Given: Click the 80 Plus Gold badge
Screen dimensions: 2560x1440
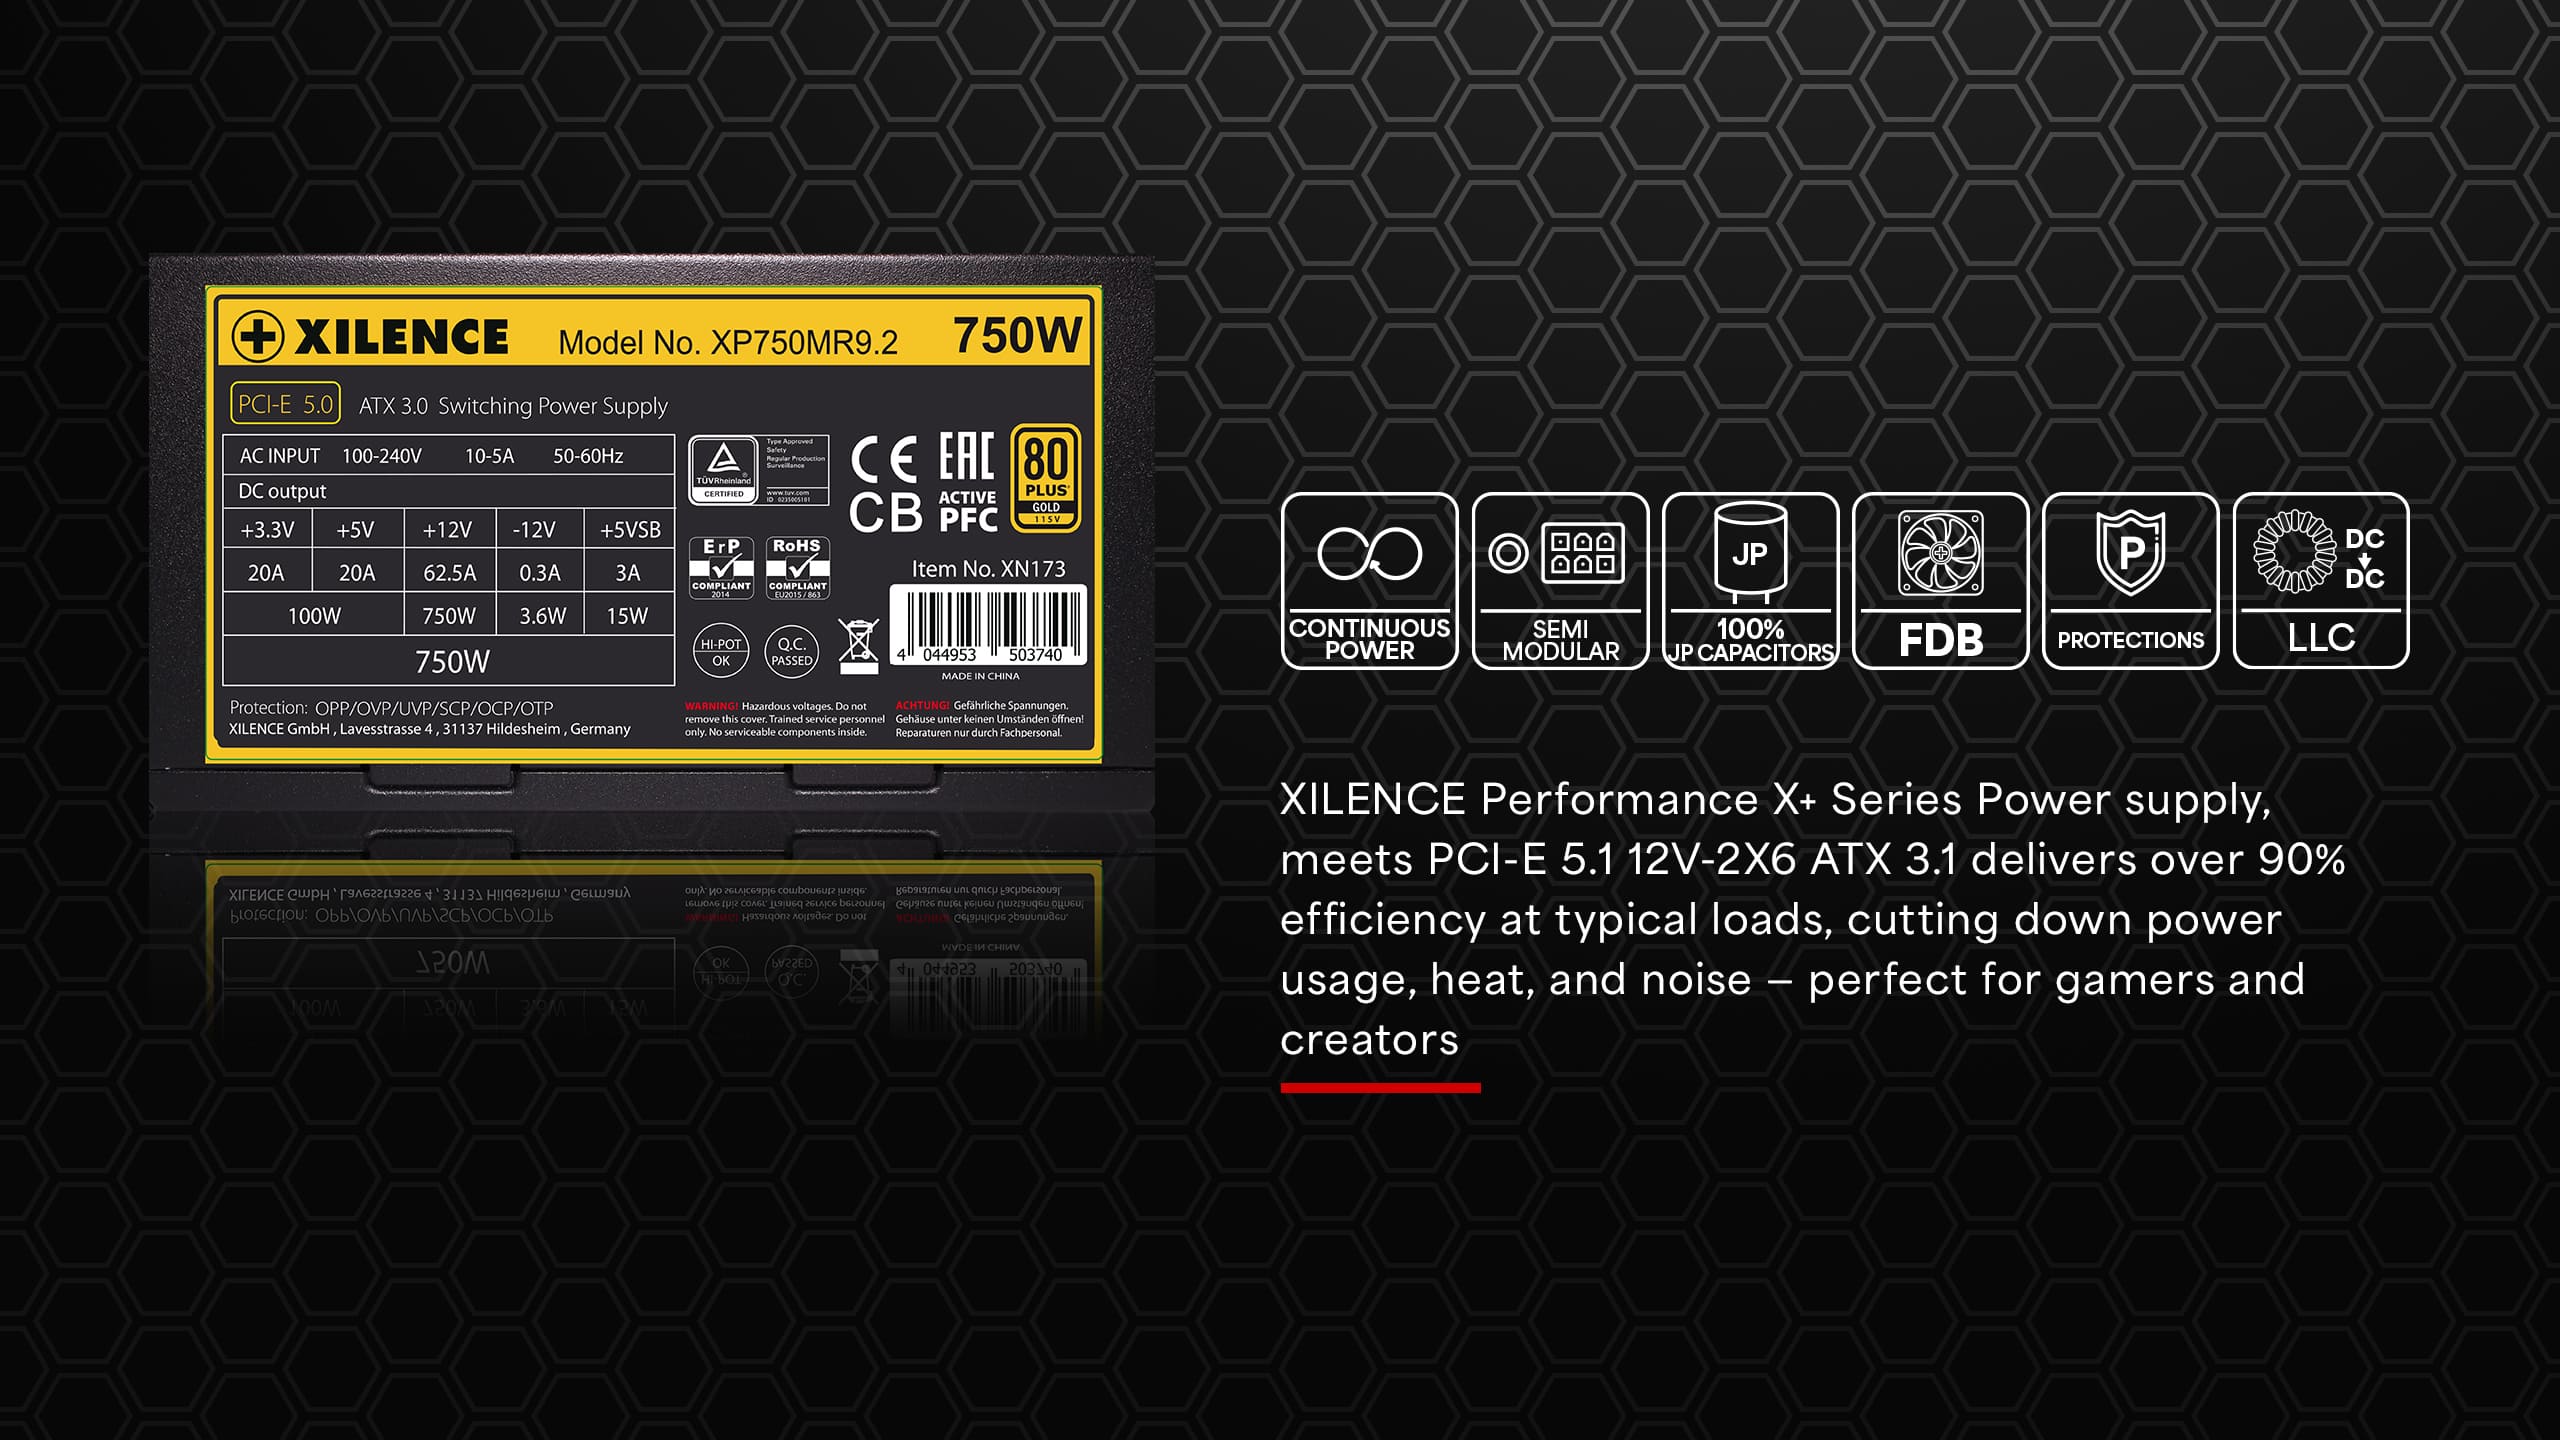Looking at the screenshot, I should tap(1046, 478).
